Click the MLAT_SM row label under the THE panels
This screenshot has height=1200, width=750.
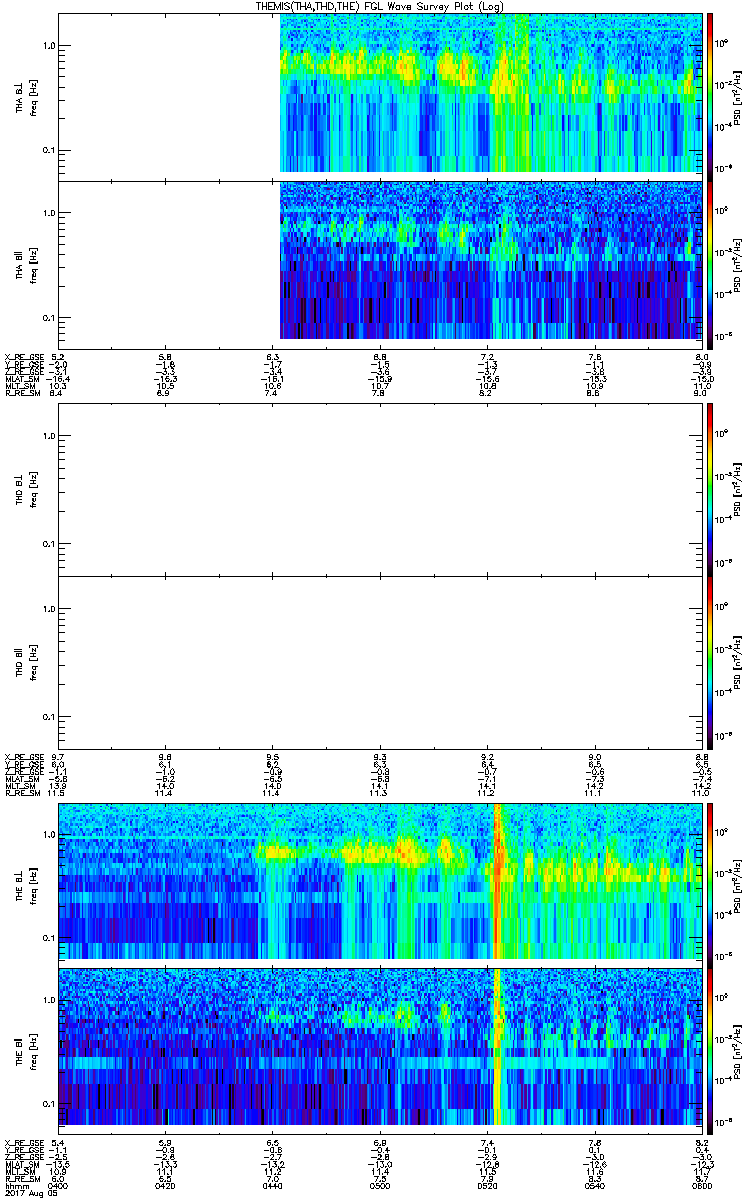coord(20,1163)
